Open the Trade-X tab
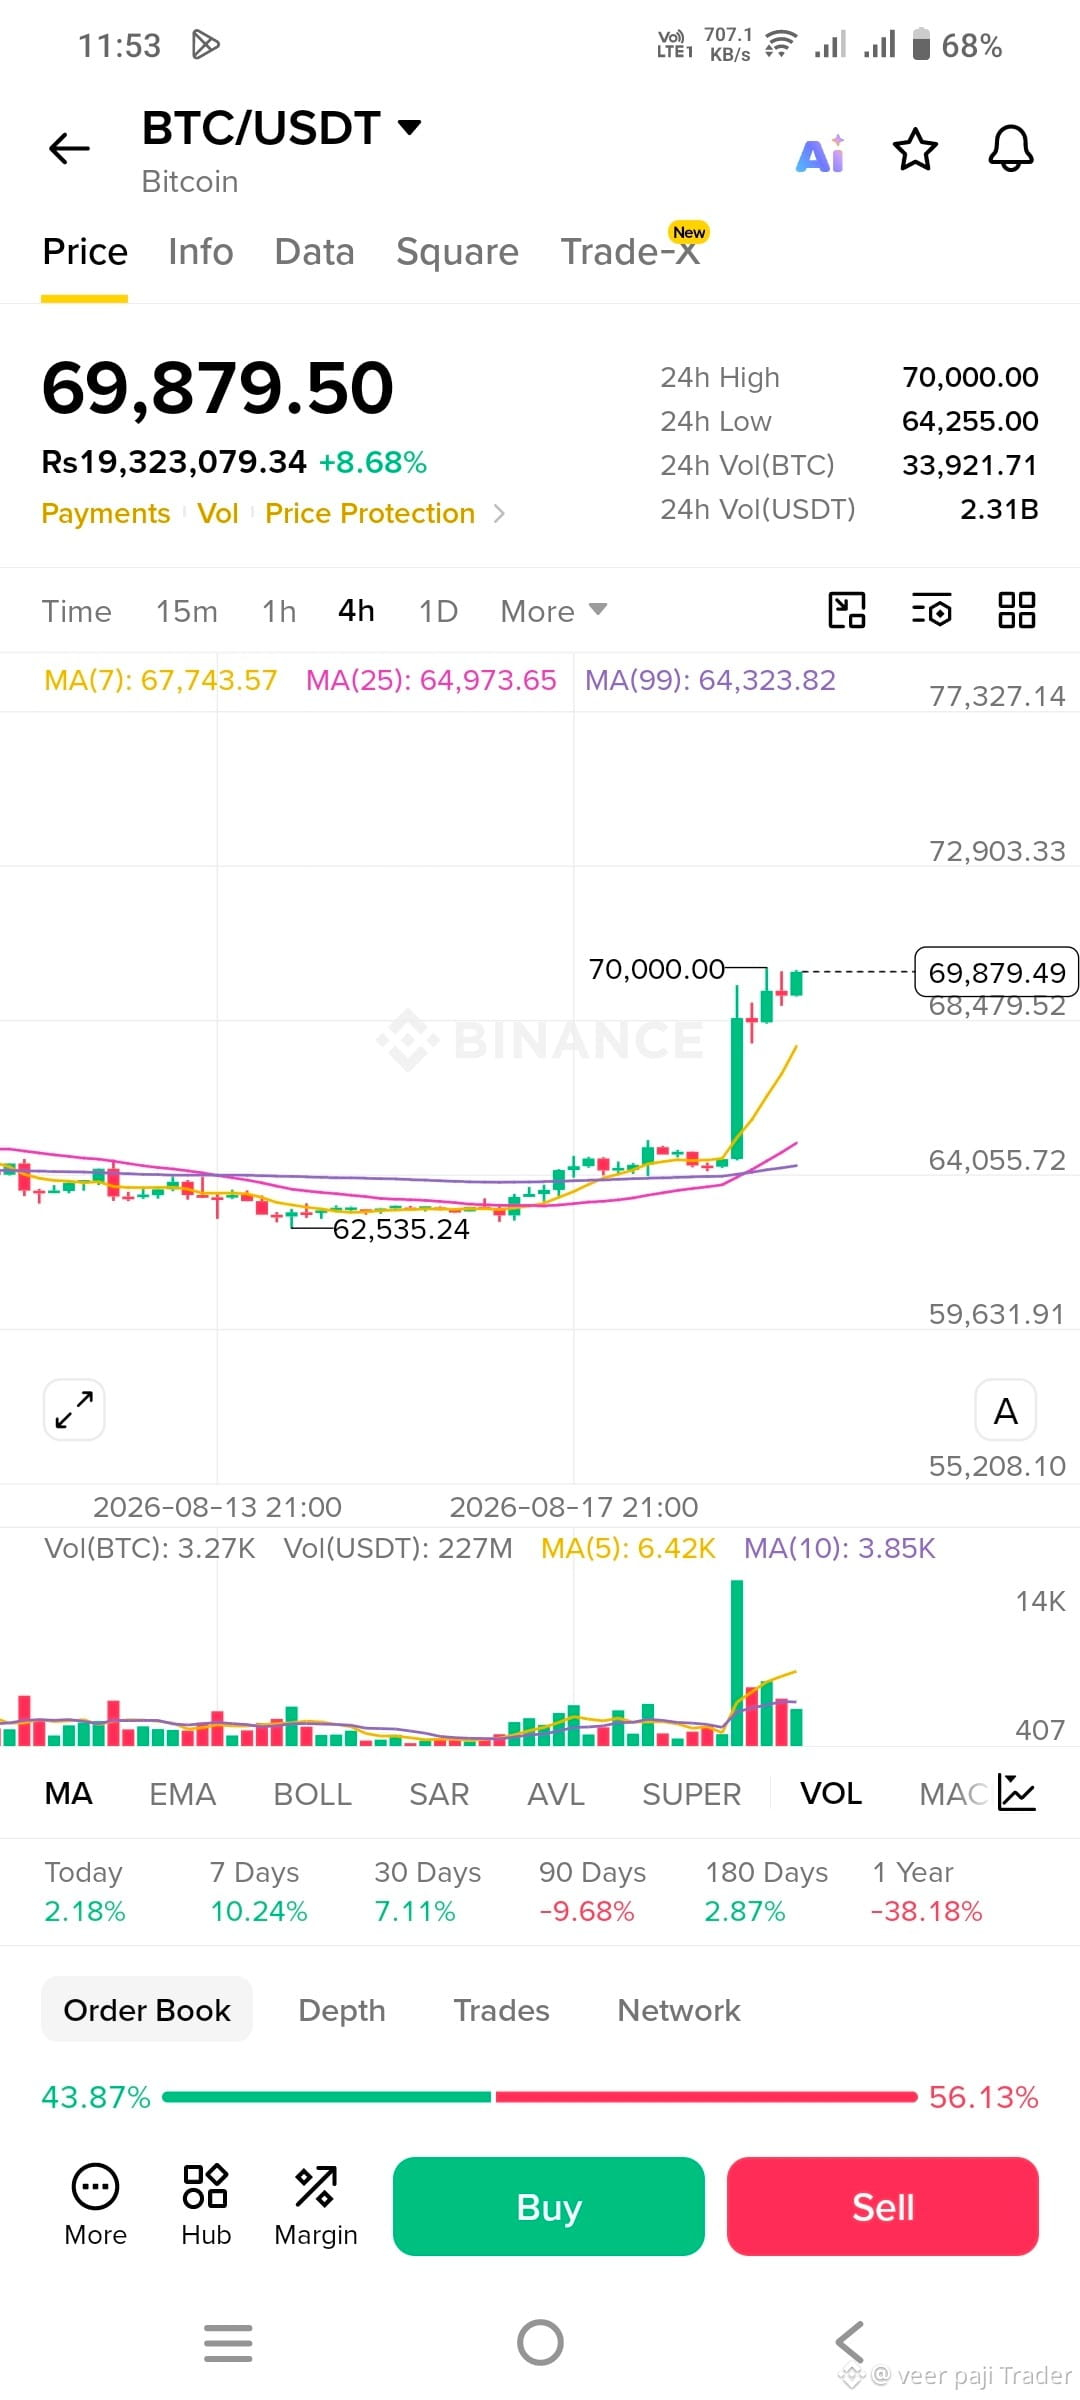Image resolution: width=1080 pixels, height=2400 pixels. click(632, 250)
